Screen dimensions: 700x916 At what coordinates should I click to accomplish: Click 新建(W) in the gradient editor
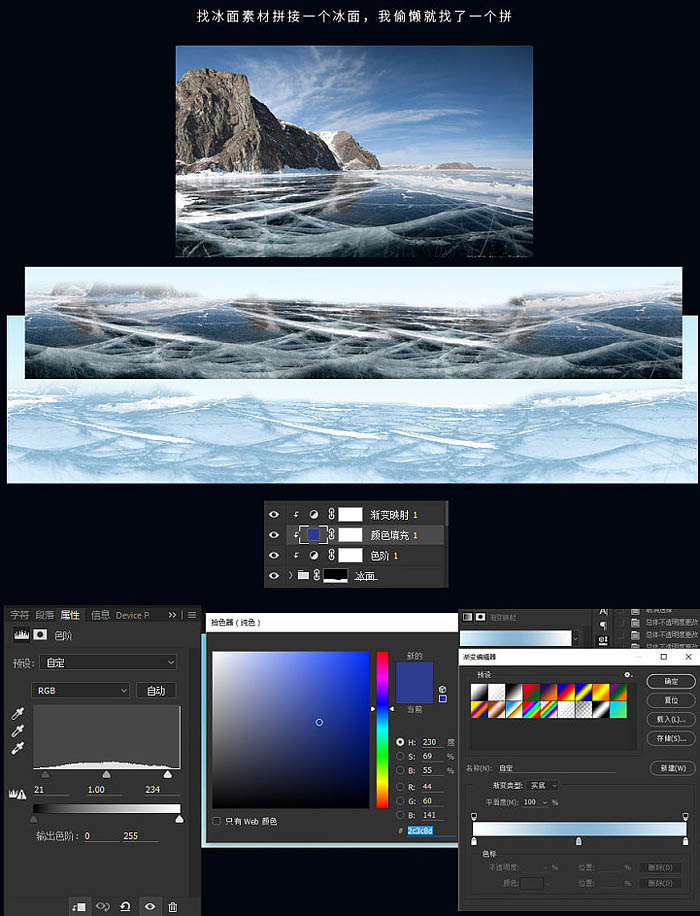point(673,768)
